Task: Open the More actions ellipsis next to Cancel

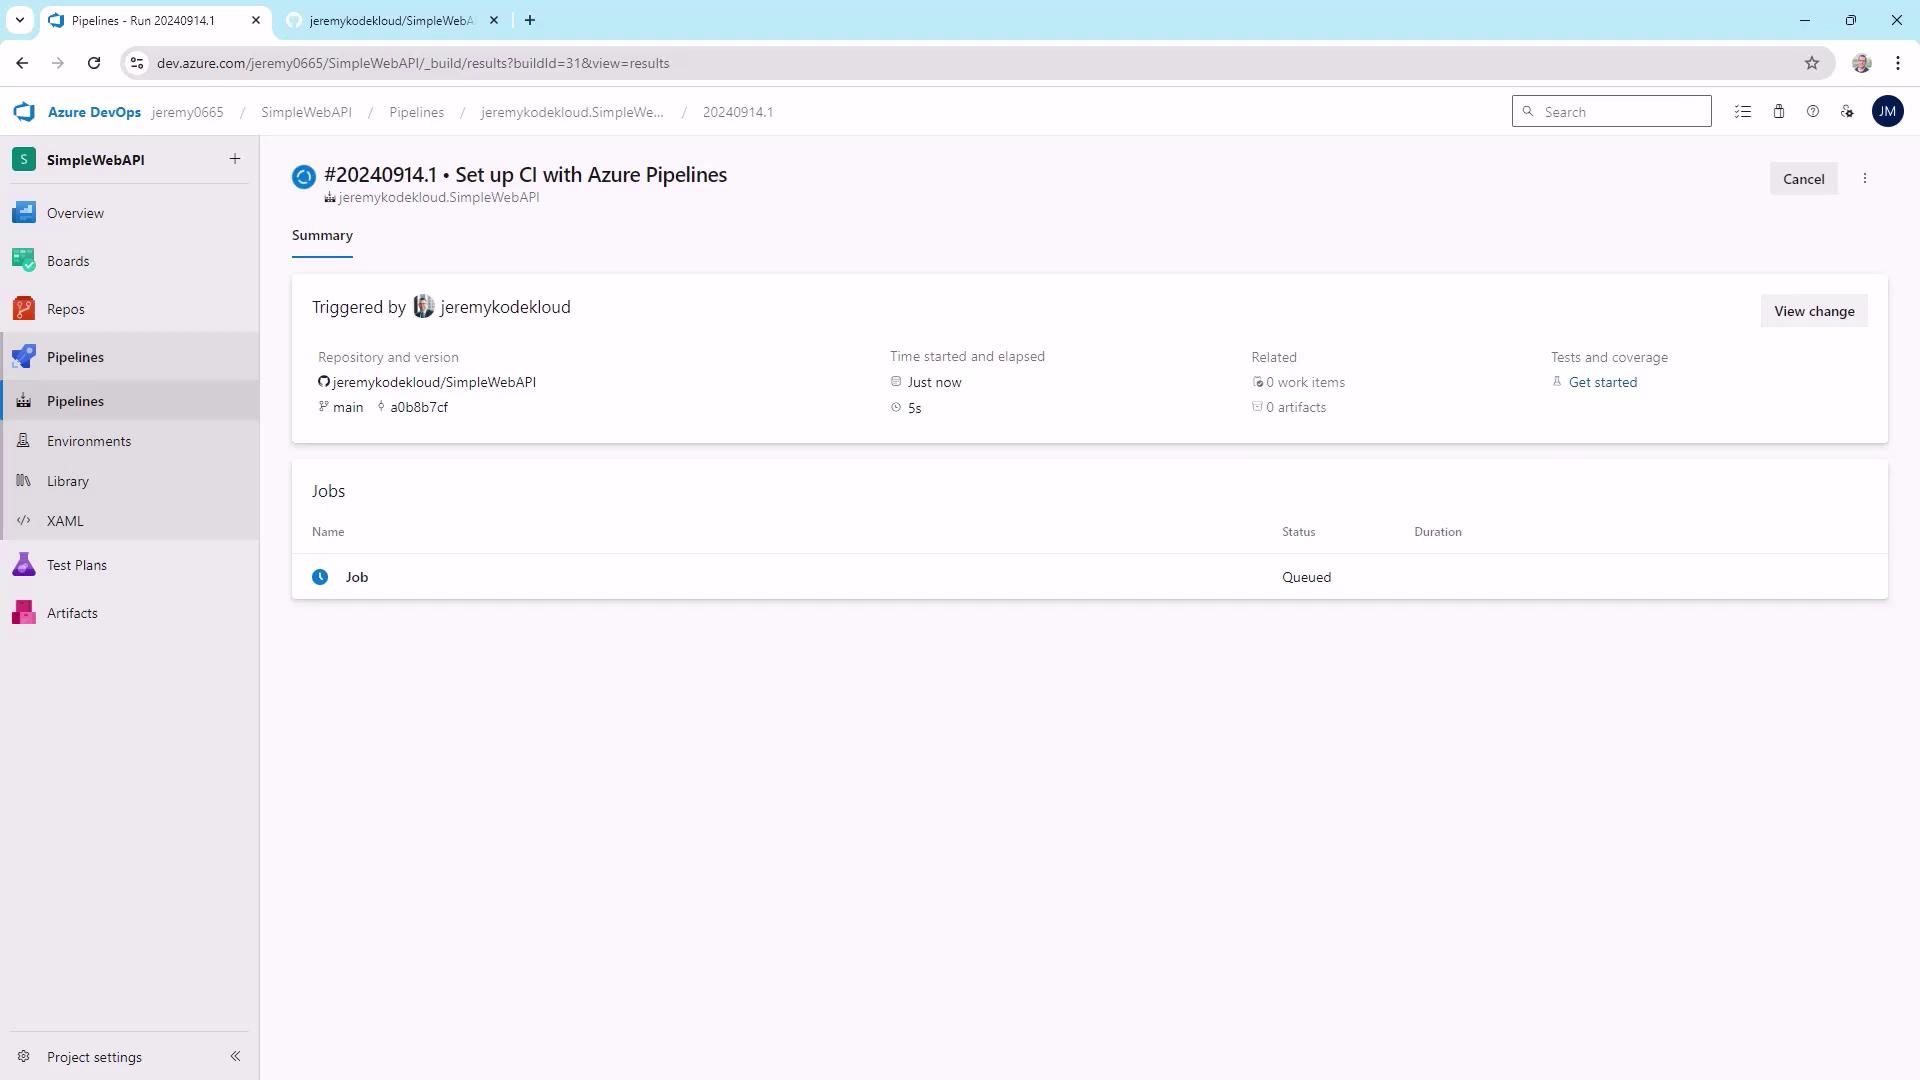Action: click(x=1865, y=179)
